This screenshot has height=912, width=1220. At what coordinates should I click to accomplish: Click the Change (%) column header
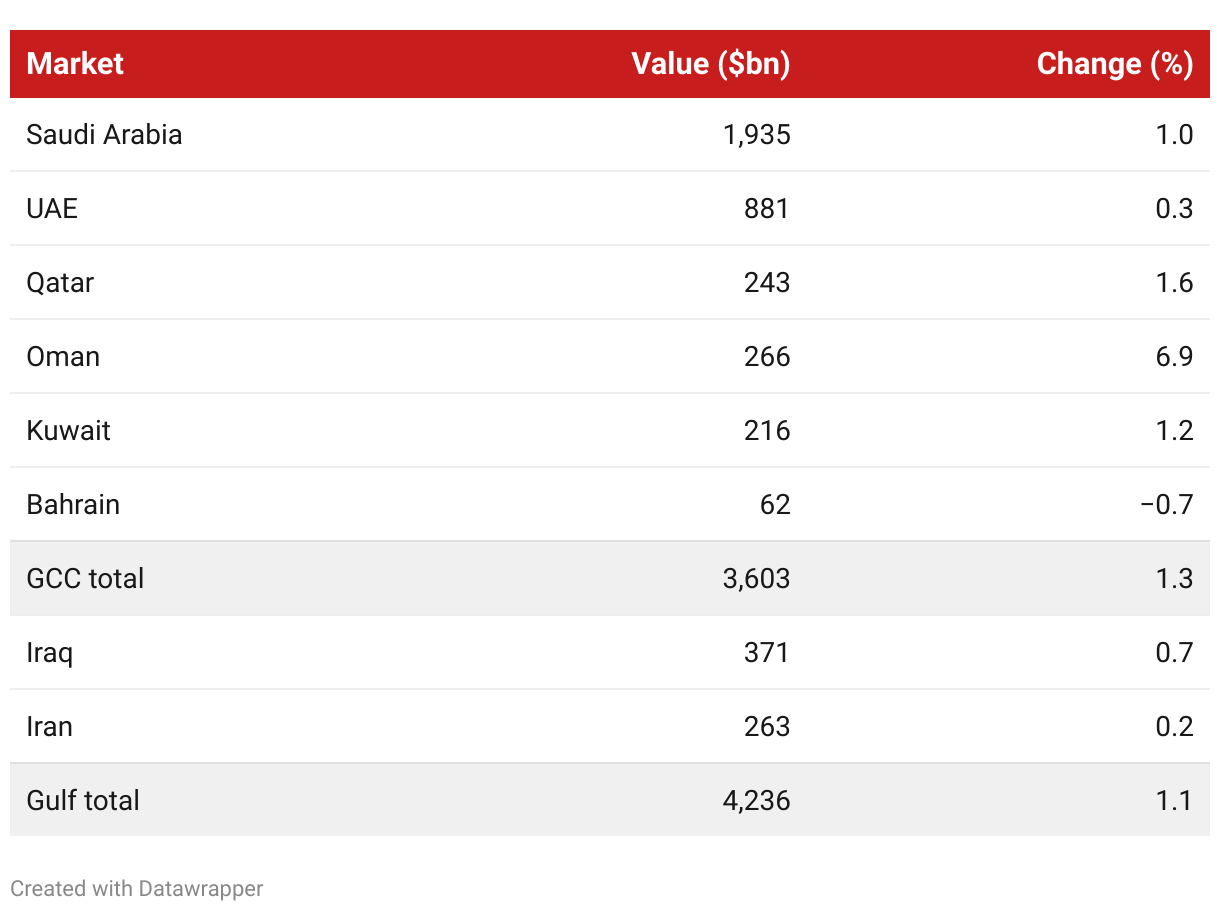point(1114,64)
